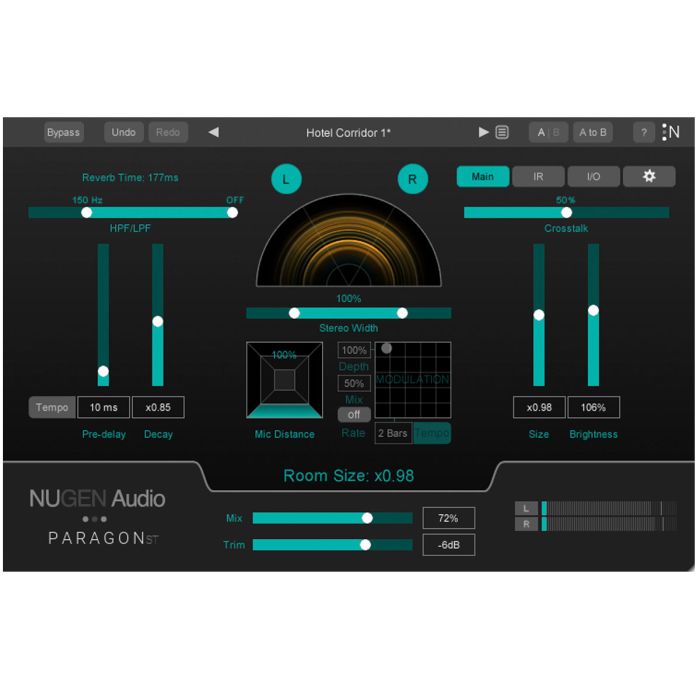Click the NUGEN Audio logo

97,499
